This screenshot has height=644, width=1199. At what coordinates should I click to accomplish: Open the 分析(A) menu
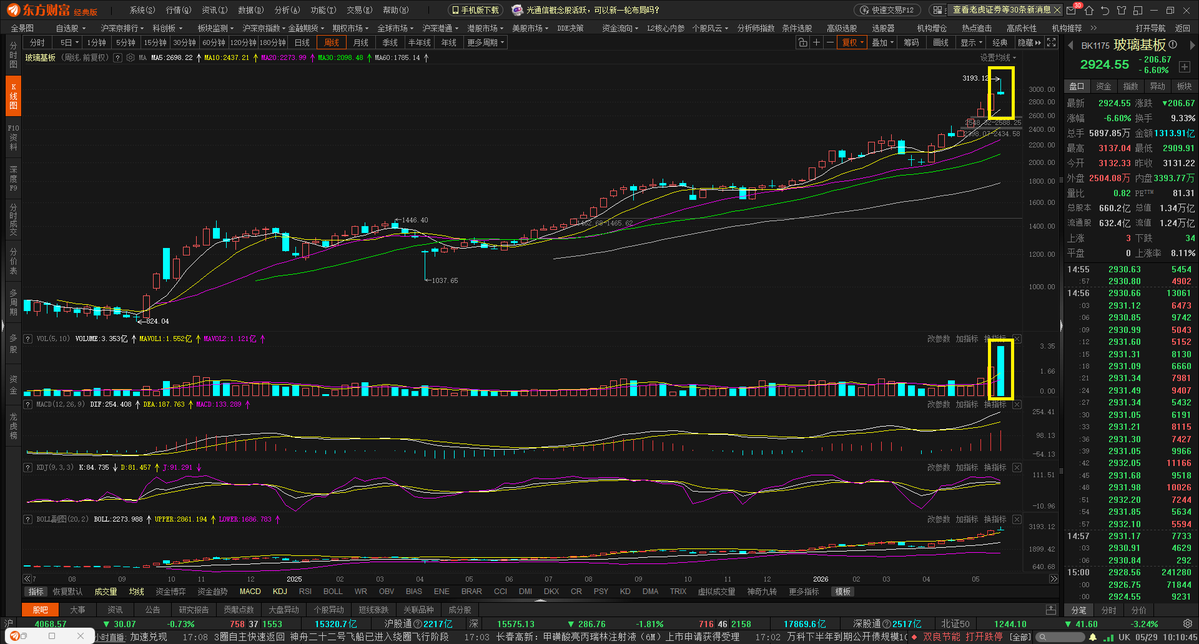pyautogui.click(x=287, y=10)
